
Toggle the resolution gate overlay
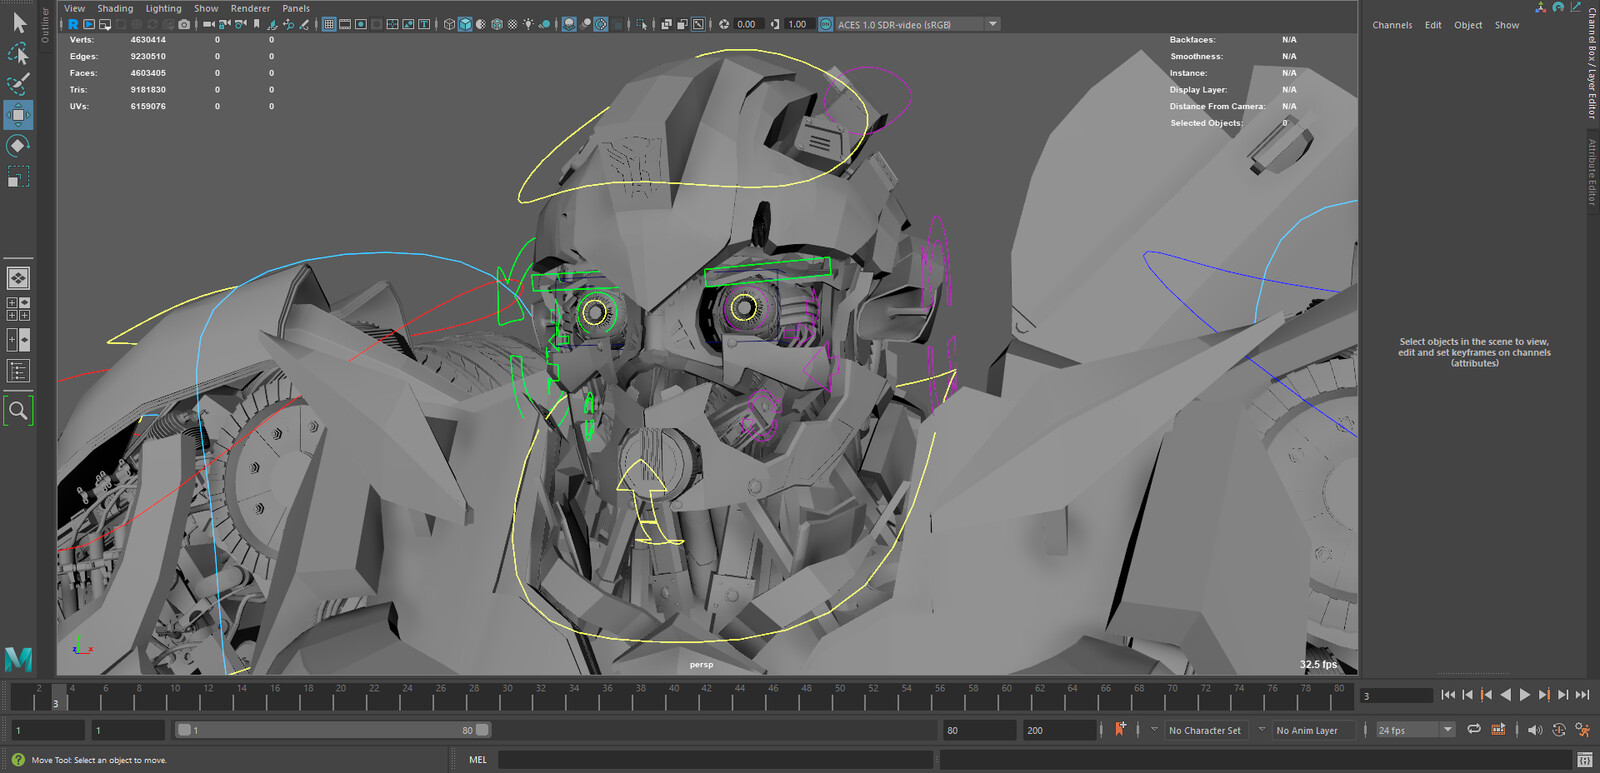pyautogui.click(x=361, y=24)
